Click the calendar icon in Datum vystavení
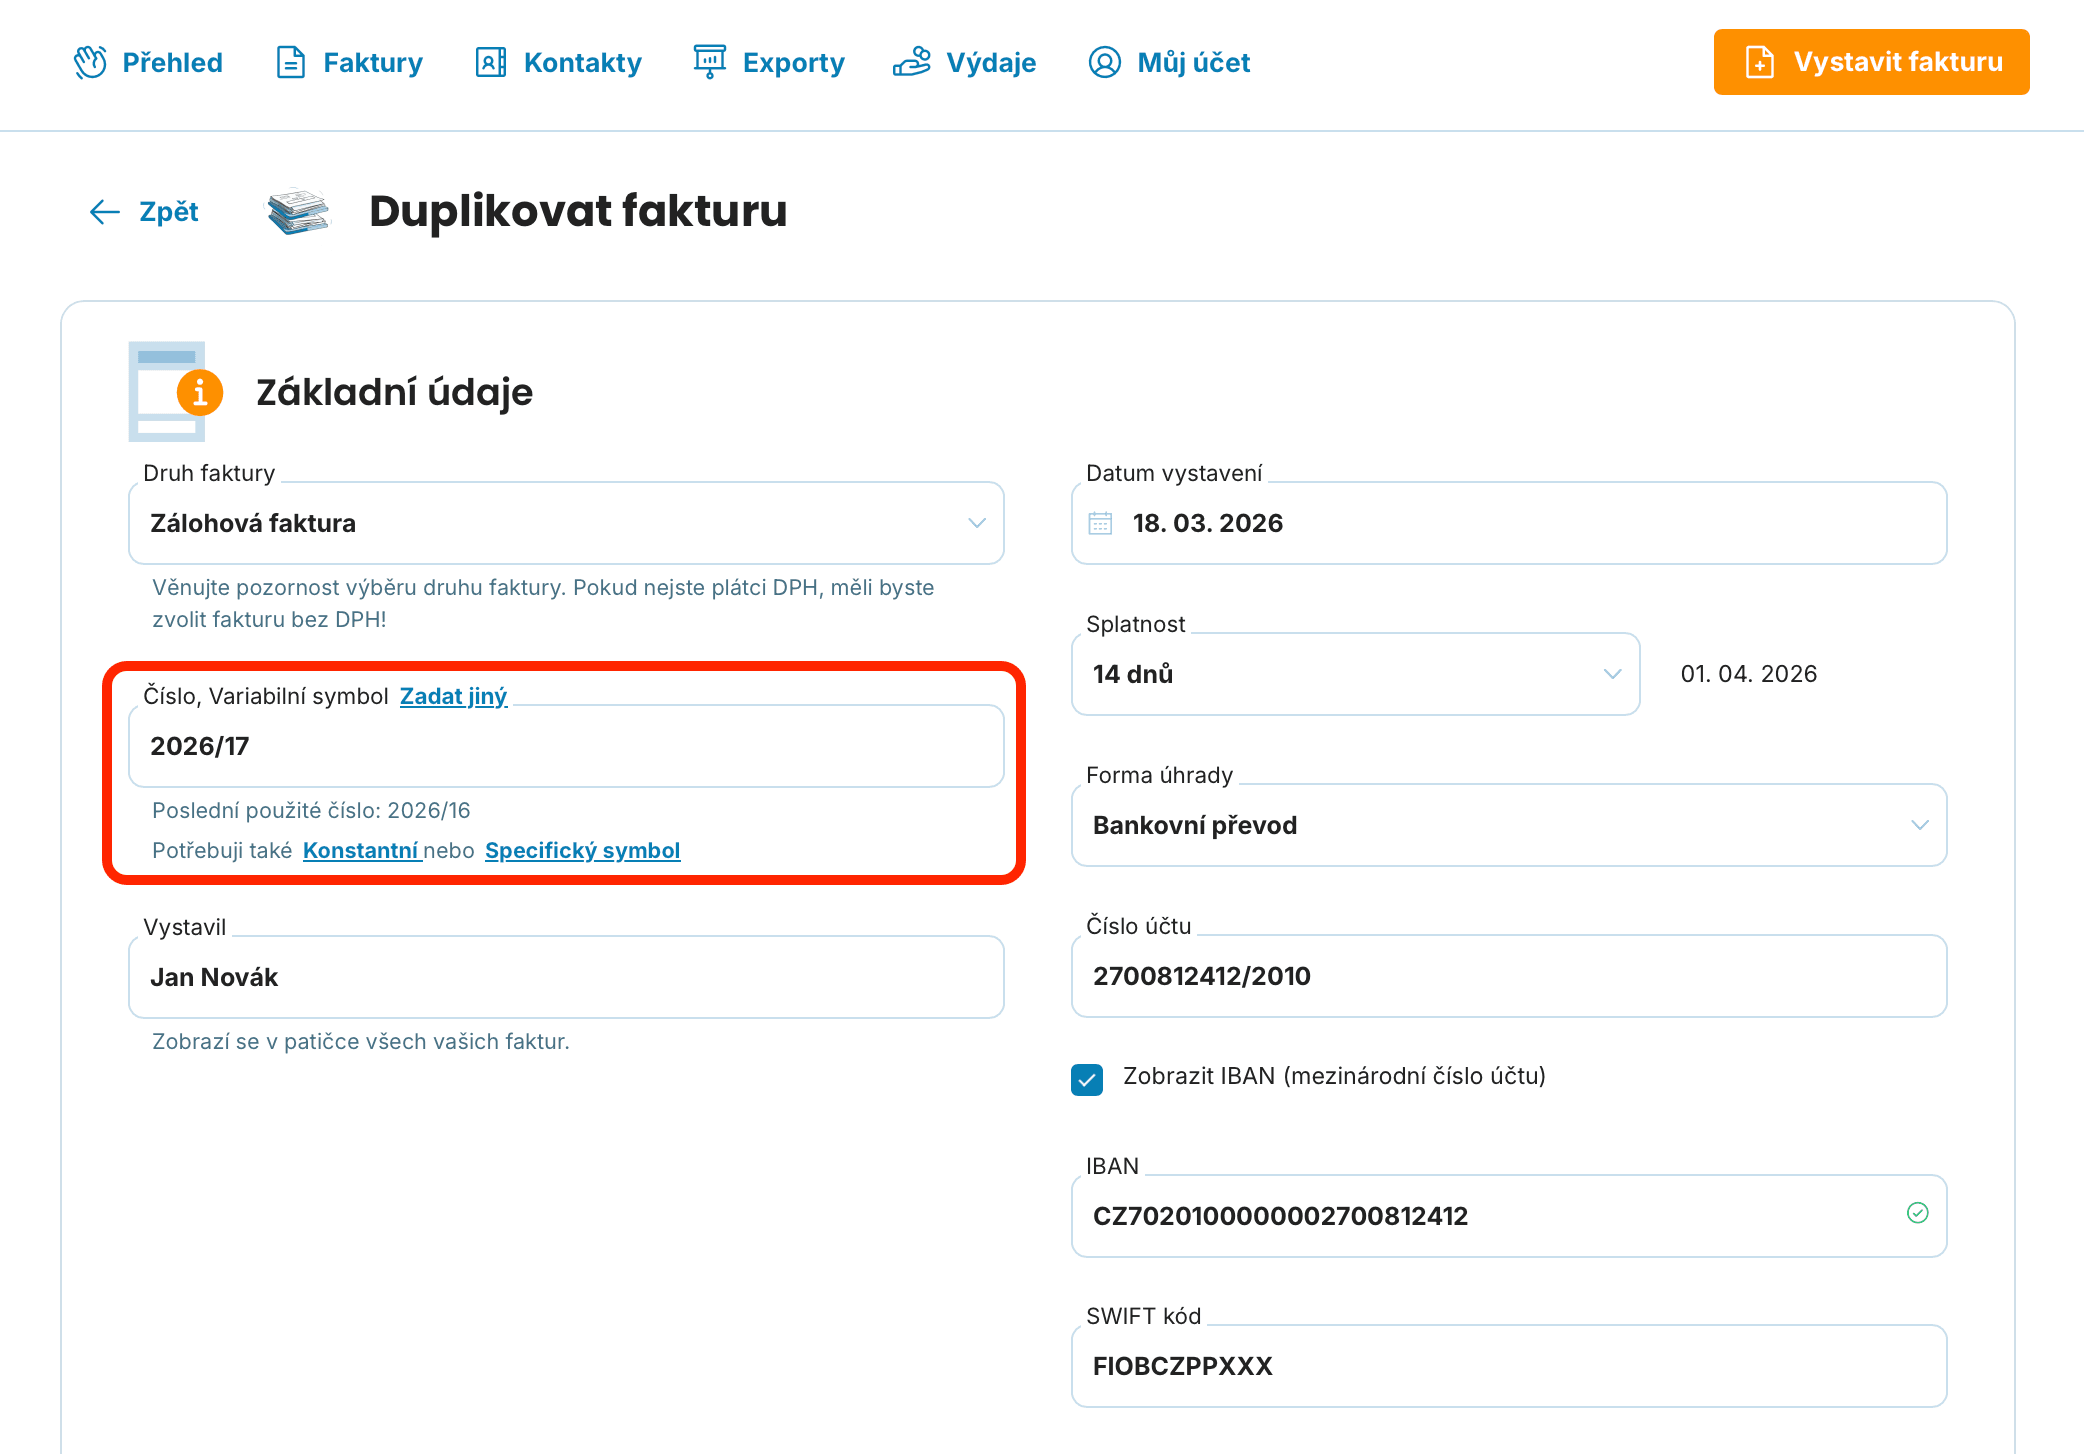 click(1100, 523)
